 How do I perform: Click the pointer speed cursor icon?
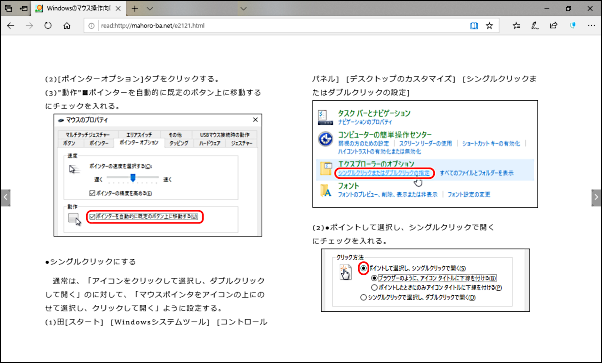(x=74, y=169)
